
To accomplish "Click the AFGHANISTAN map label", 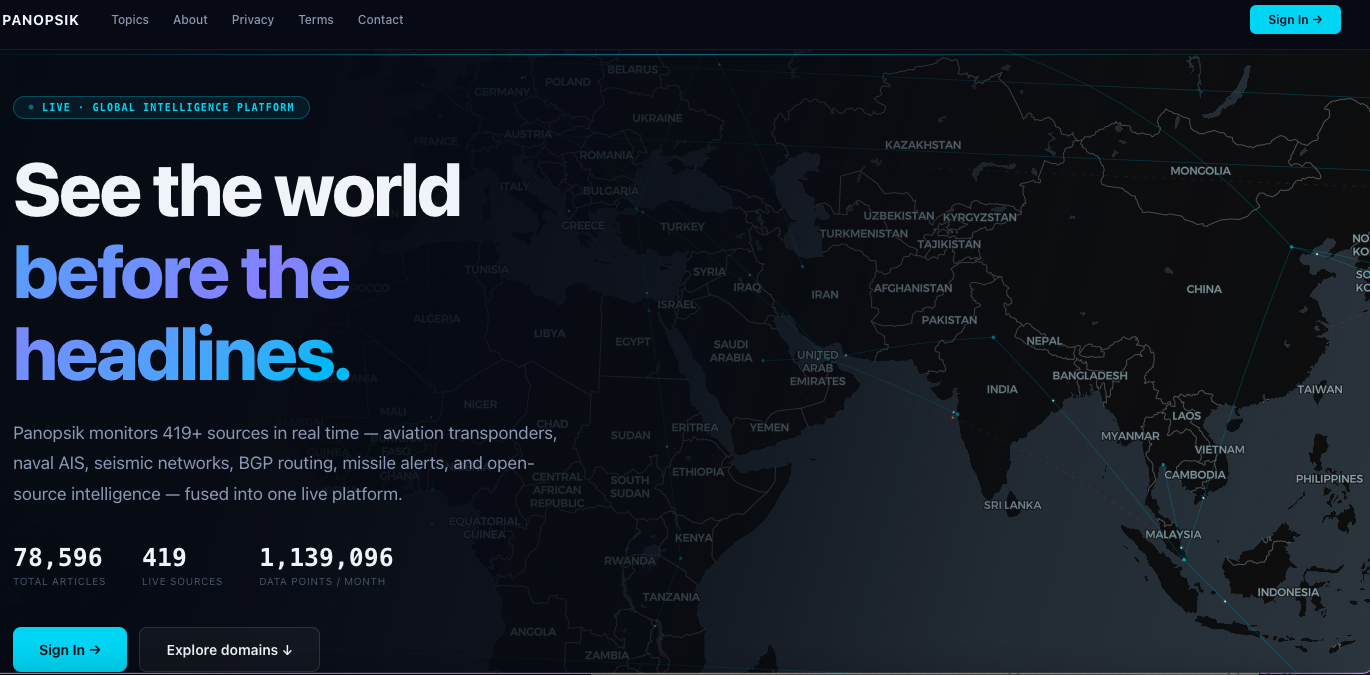I will [x=913, y=288].
